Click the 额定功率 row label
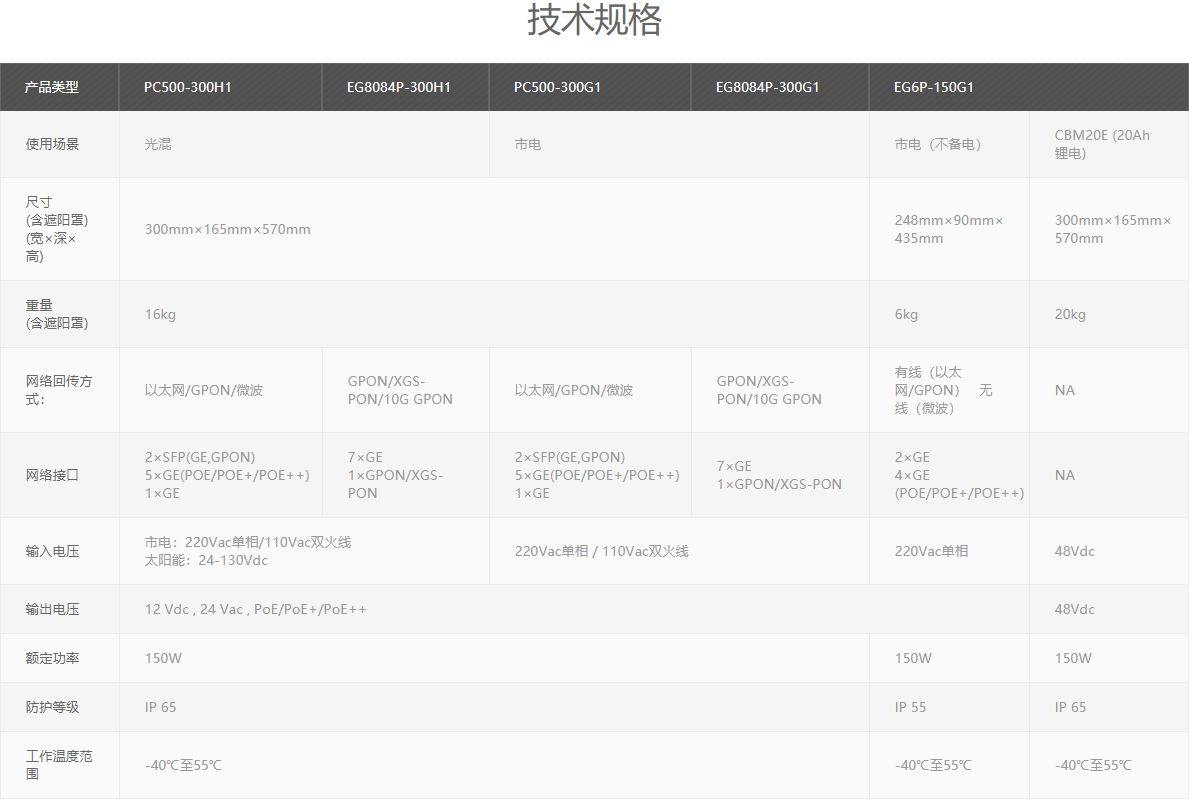1189x800 pixels. click(59, 658)
